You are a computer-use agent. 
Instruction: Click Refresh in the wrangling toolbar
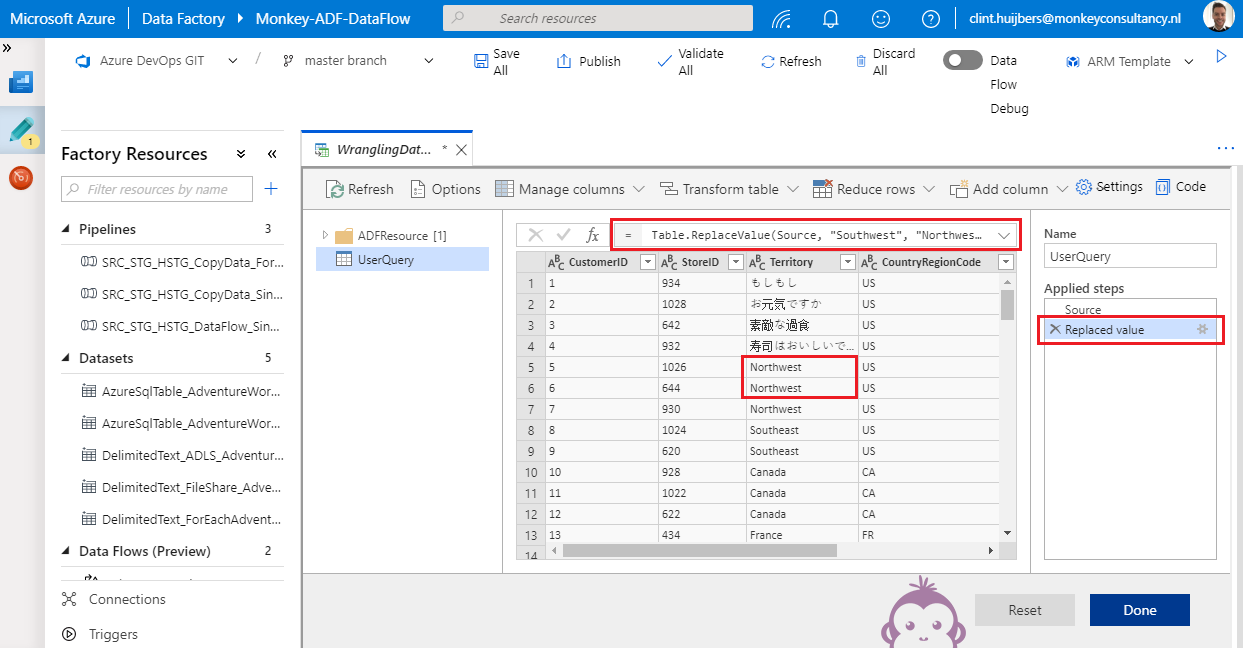pos(360,189)
